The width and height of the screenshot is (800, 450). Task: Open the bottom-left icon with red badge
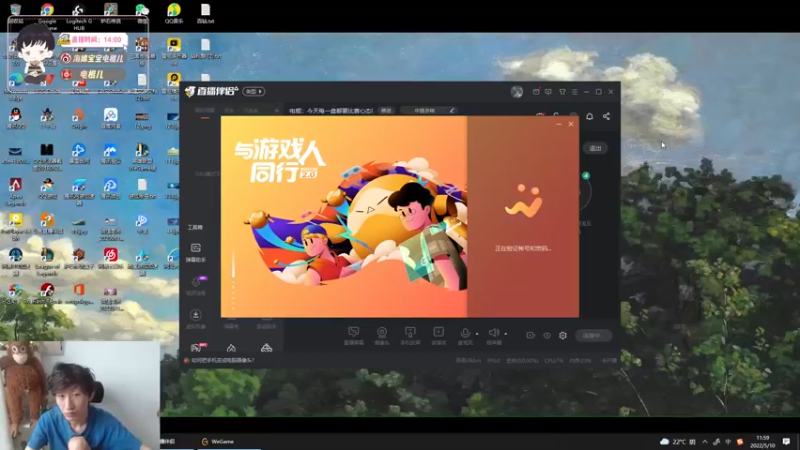(197, 348)
